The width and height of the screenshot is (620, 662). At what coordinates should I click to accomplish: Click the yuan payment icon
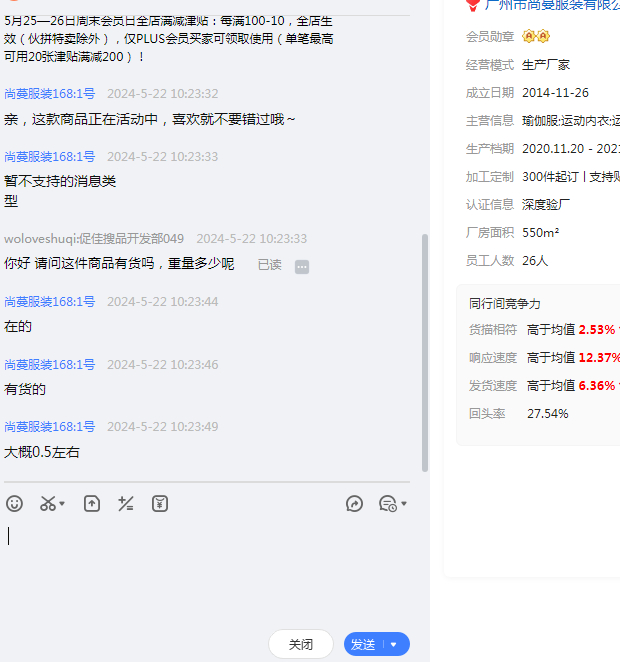pyautogui.click(x=160, y=504)
